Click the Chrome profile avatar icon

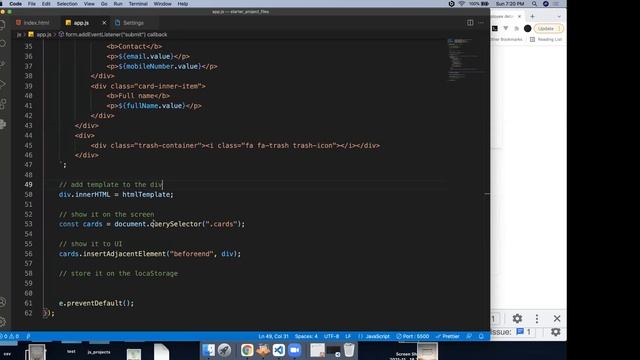point(527,29)
